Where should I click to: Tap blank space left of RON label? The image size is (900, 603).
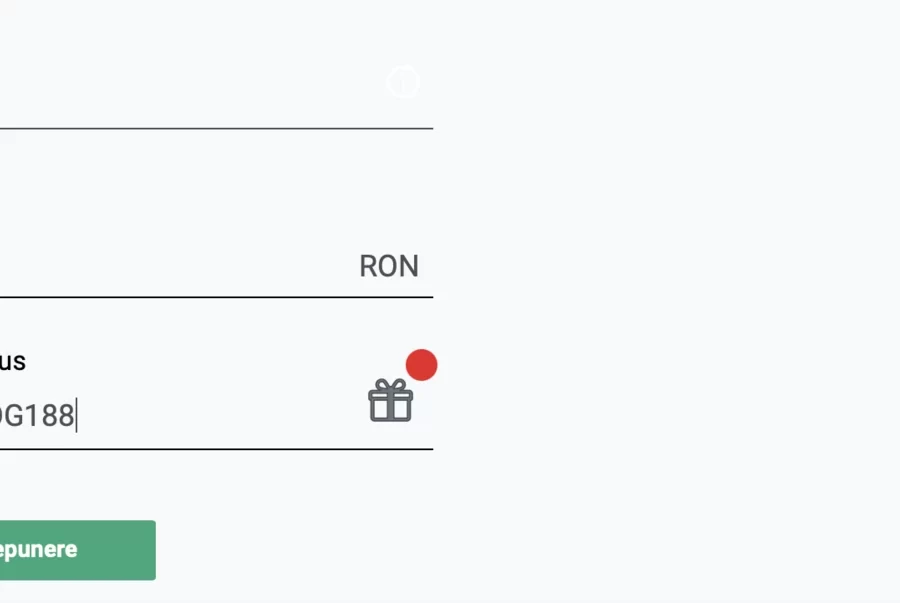(178, 266)
